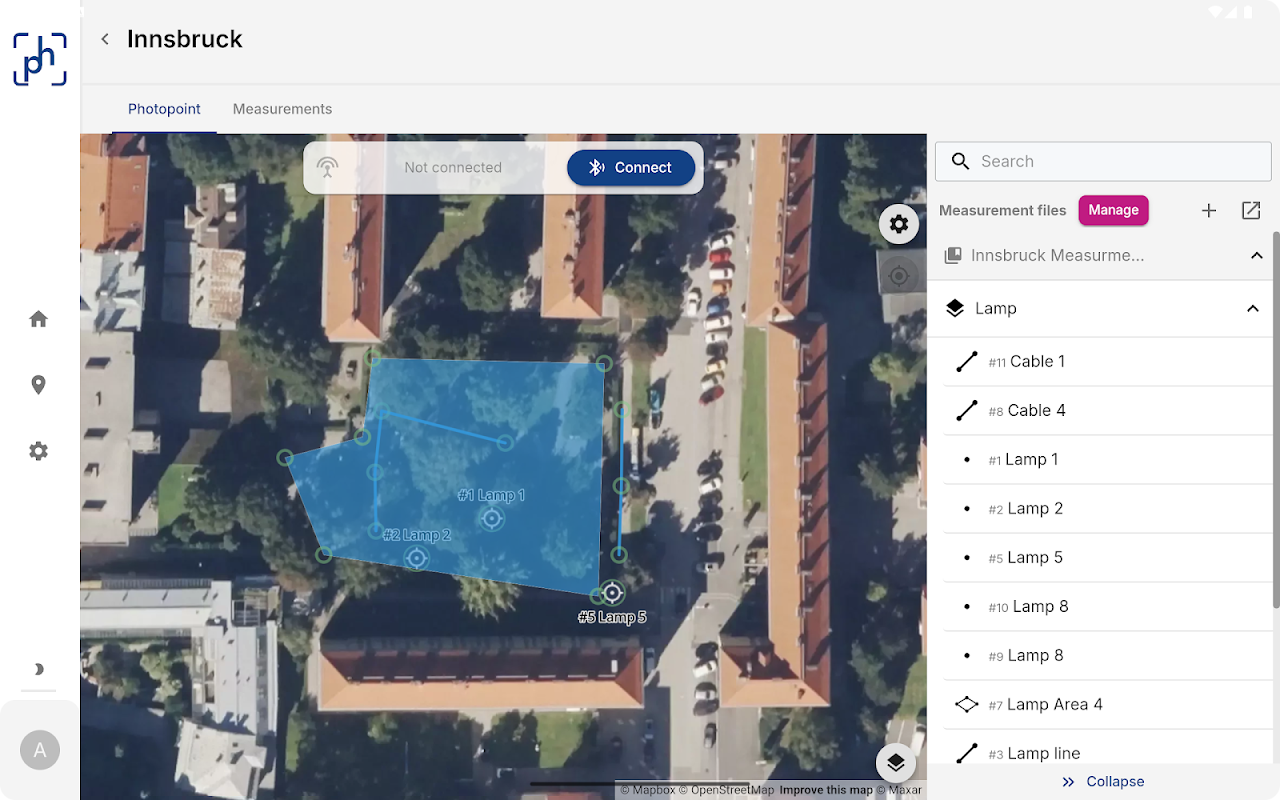This screenshot has height=800, width=1280.
Task: Click the #1 Lamp 1 map marker
Action: click(491, 518)
